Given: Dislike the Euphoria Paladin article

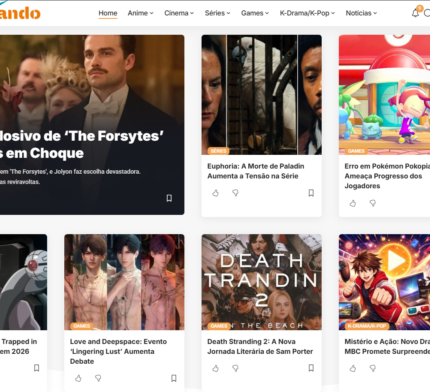Looking at the screenshot, I should [x=235, y=193].
